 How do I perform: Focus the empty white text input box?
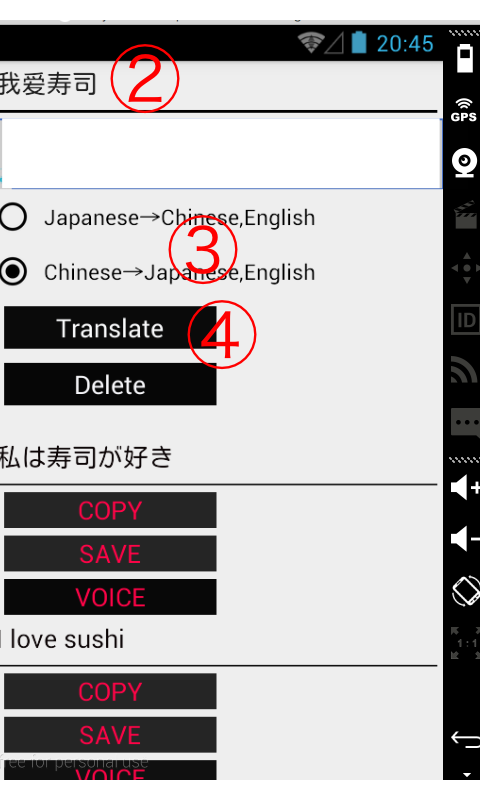221,154
